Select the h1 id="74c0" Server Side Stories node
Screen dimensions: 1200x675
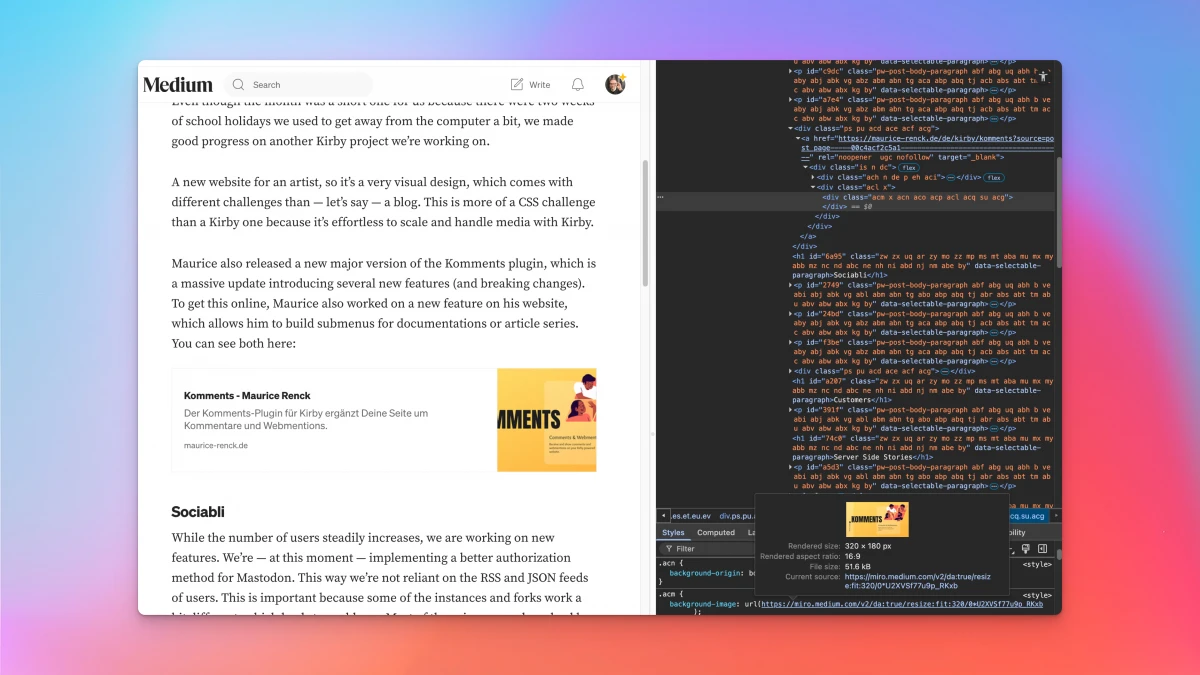click(922, 447)
